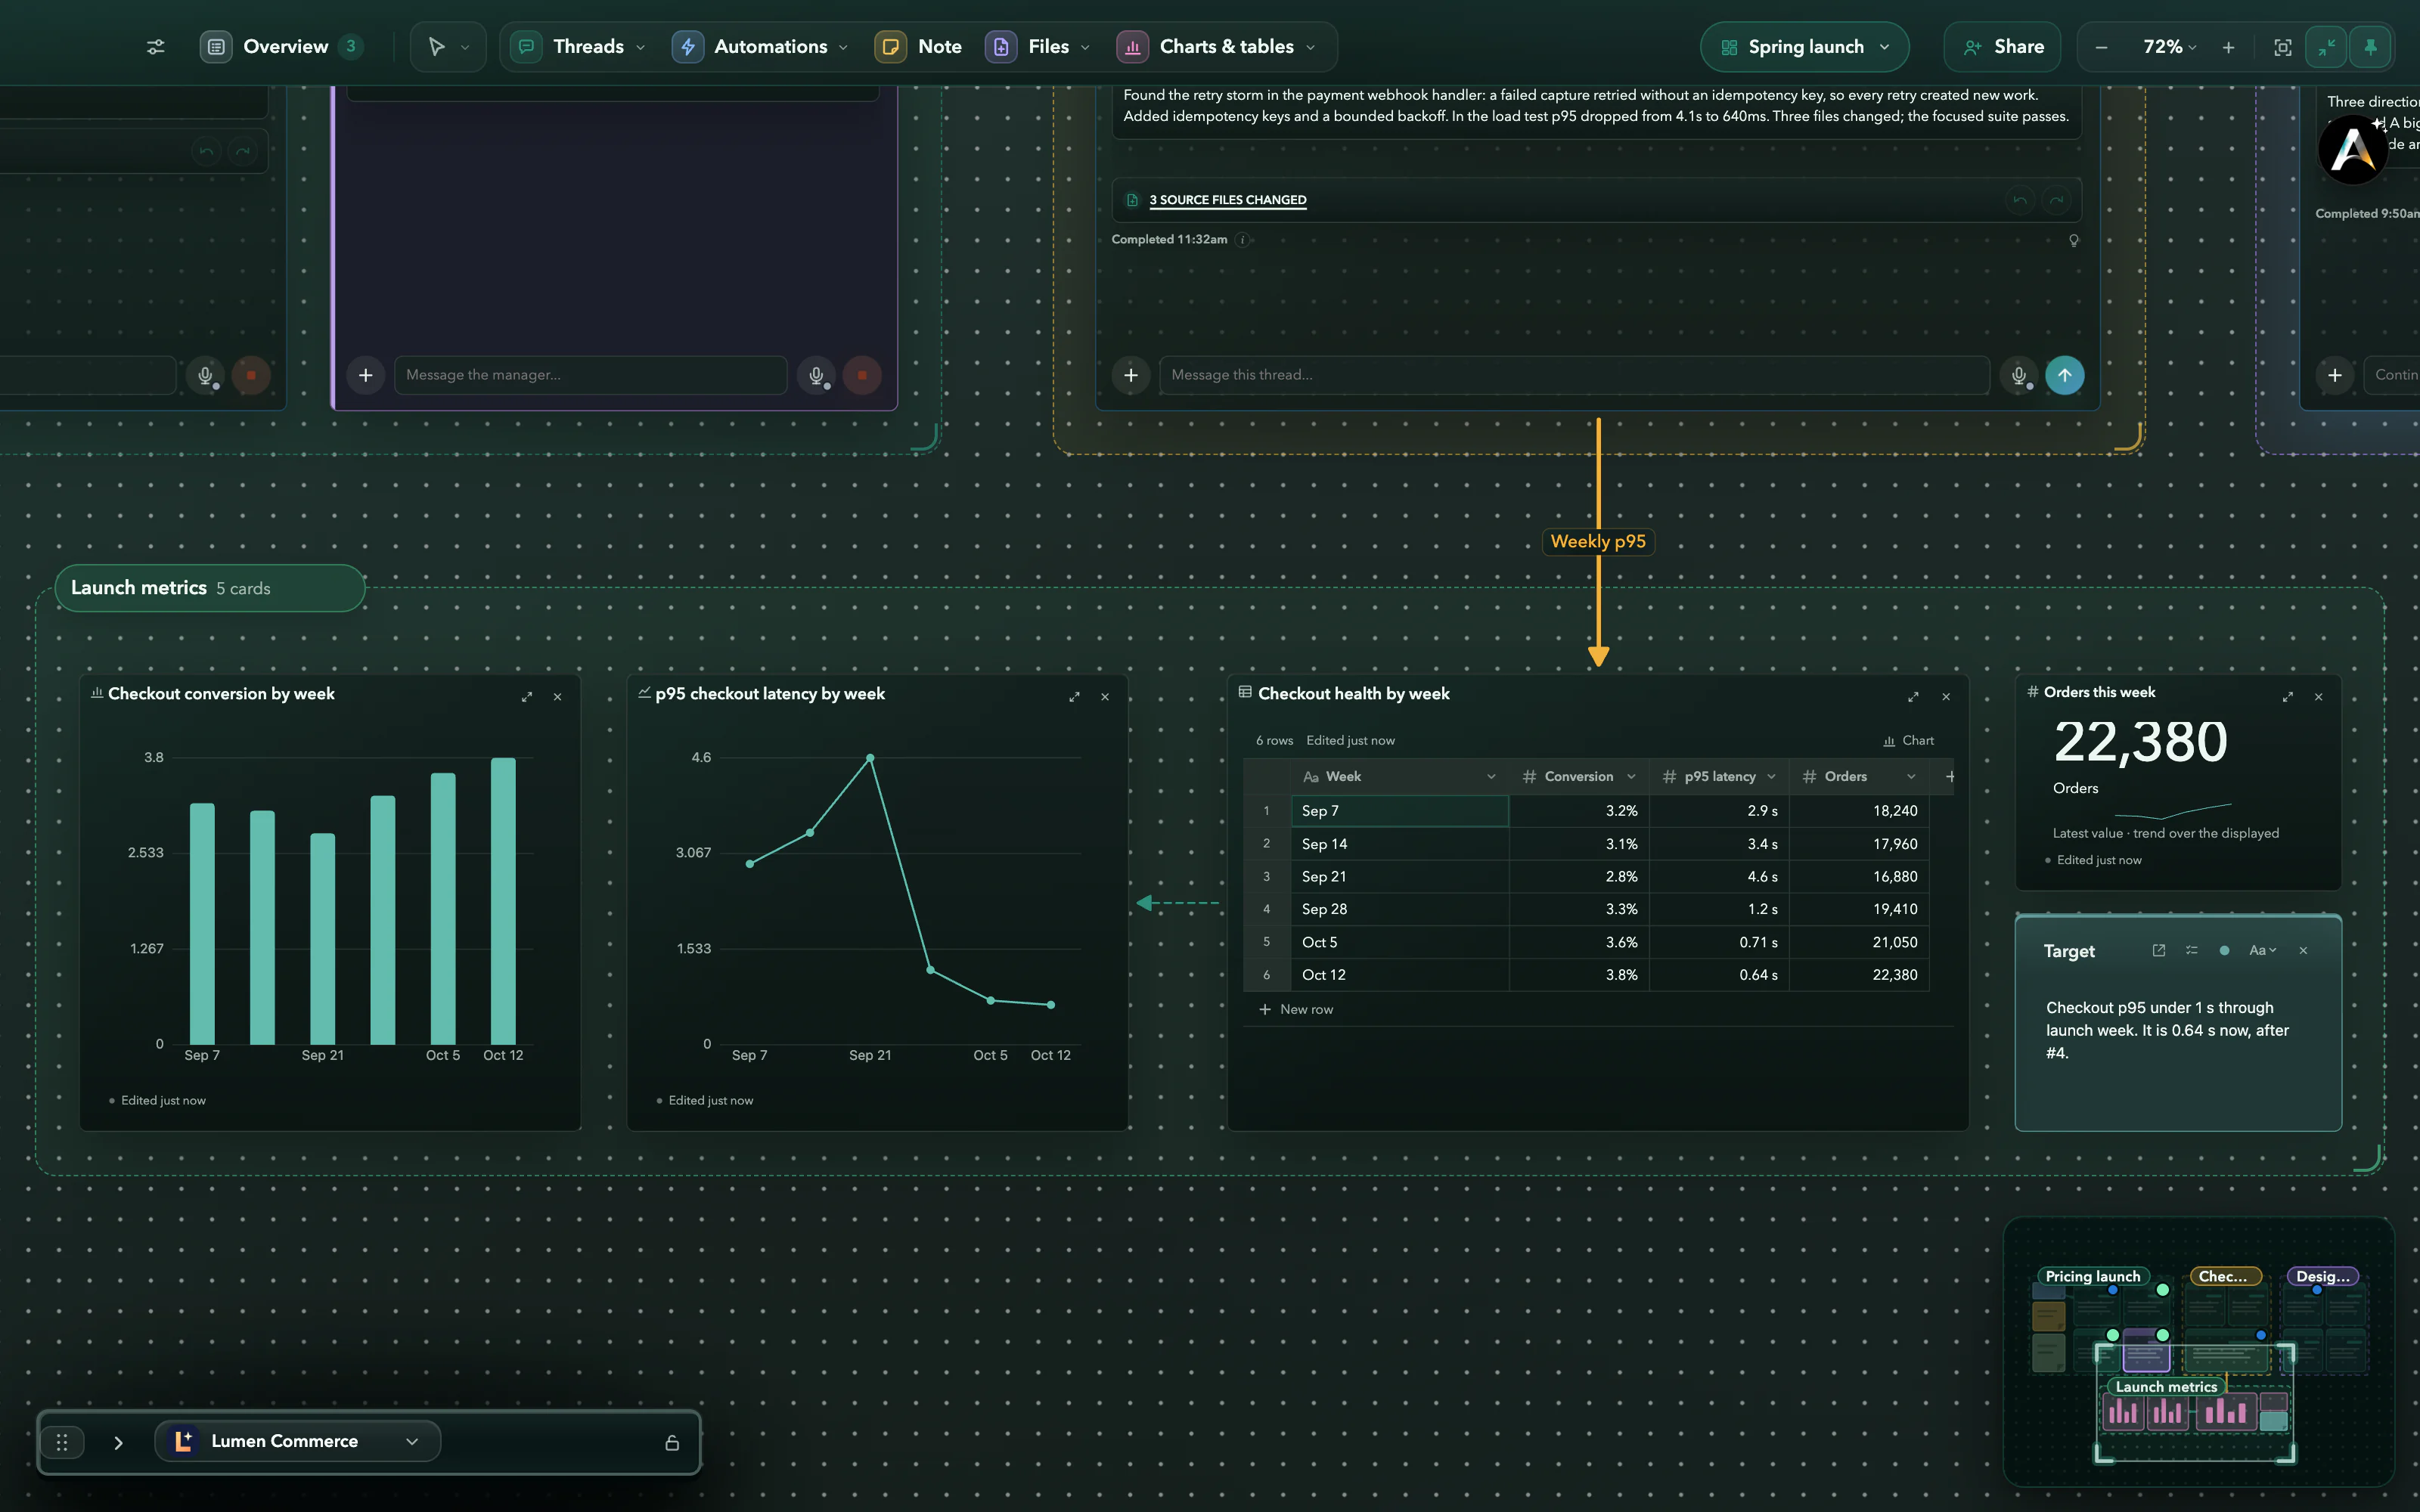Select the pointer cursor tool
The width and height of the screenshot is (2420, 1512).
436,47
